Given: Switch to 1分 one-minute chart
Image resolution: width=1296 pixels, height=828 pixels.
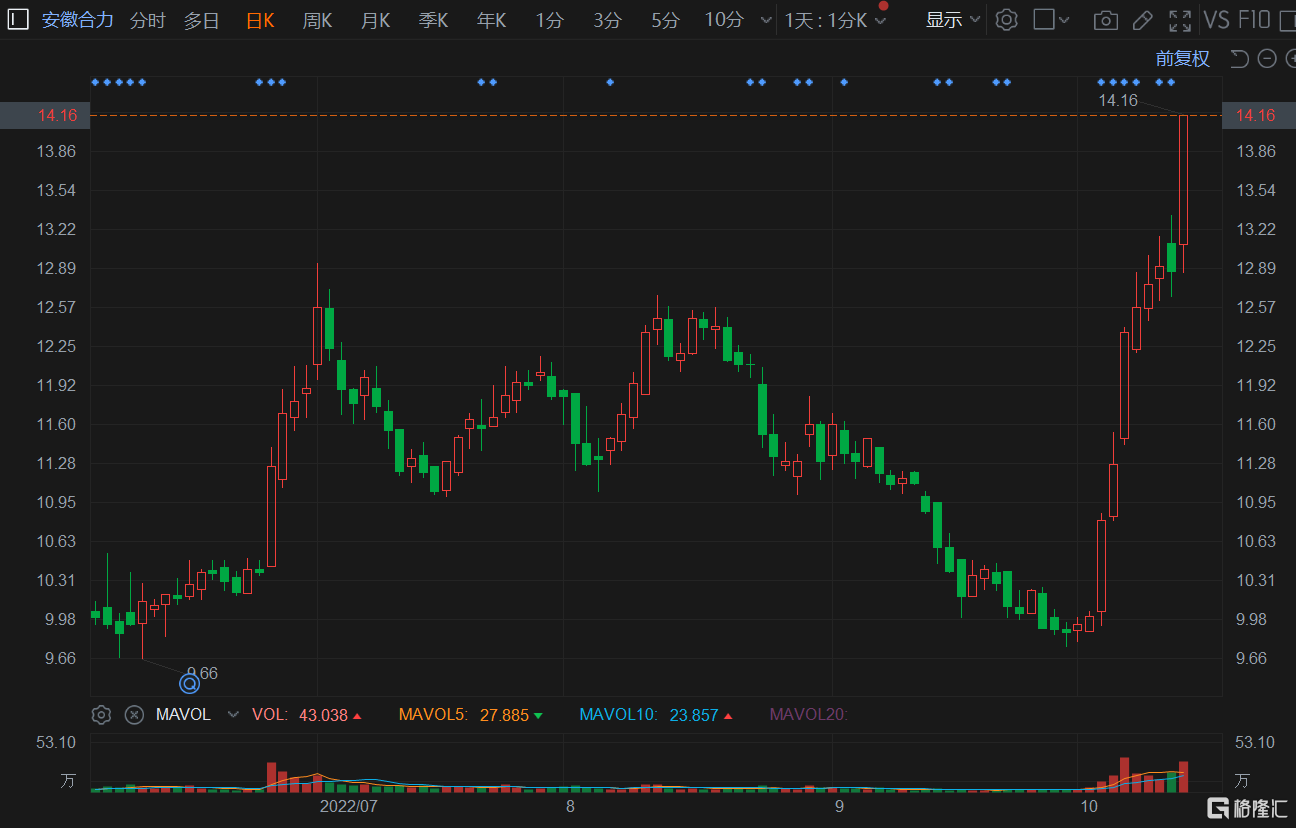Looking at the screenshot, I should pyautogui.click(x=549, y=20).
